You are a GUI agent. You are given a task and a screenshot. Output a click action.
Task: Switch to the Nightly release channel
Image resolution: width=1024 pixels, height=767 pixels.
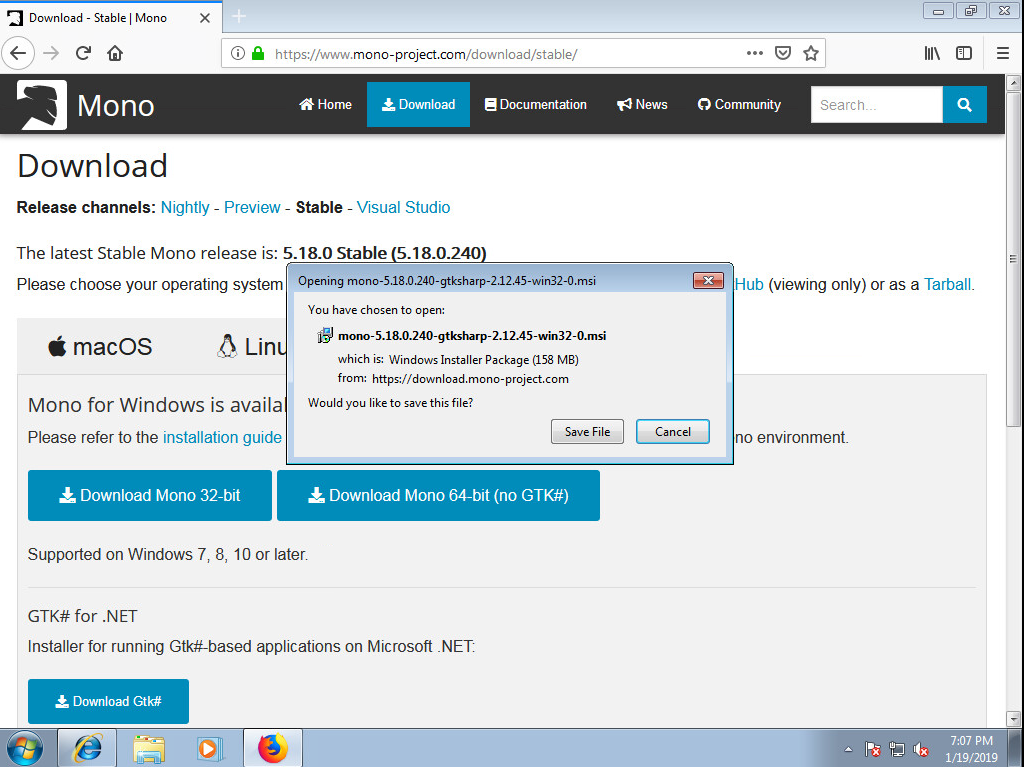[185, 207]
